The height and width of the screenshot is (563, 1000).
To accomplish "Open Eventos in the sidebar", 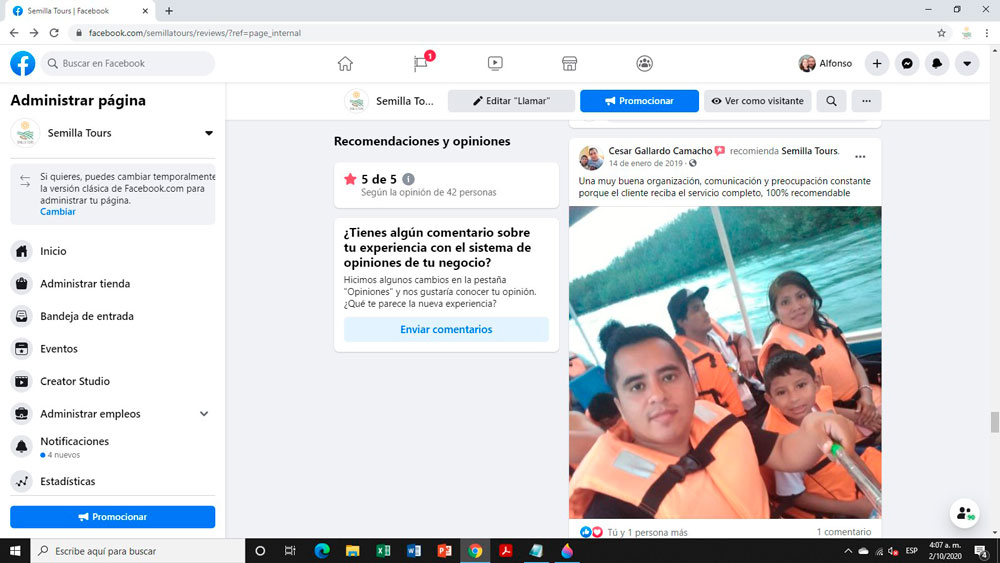I will click(x=113, y=349).
